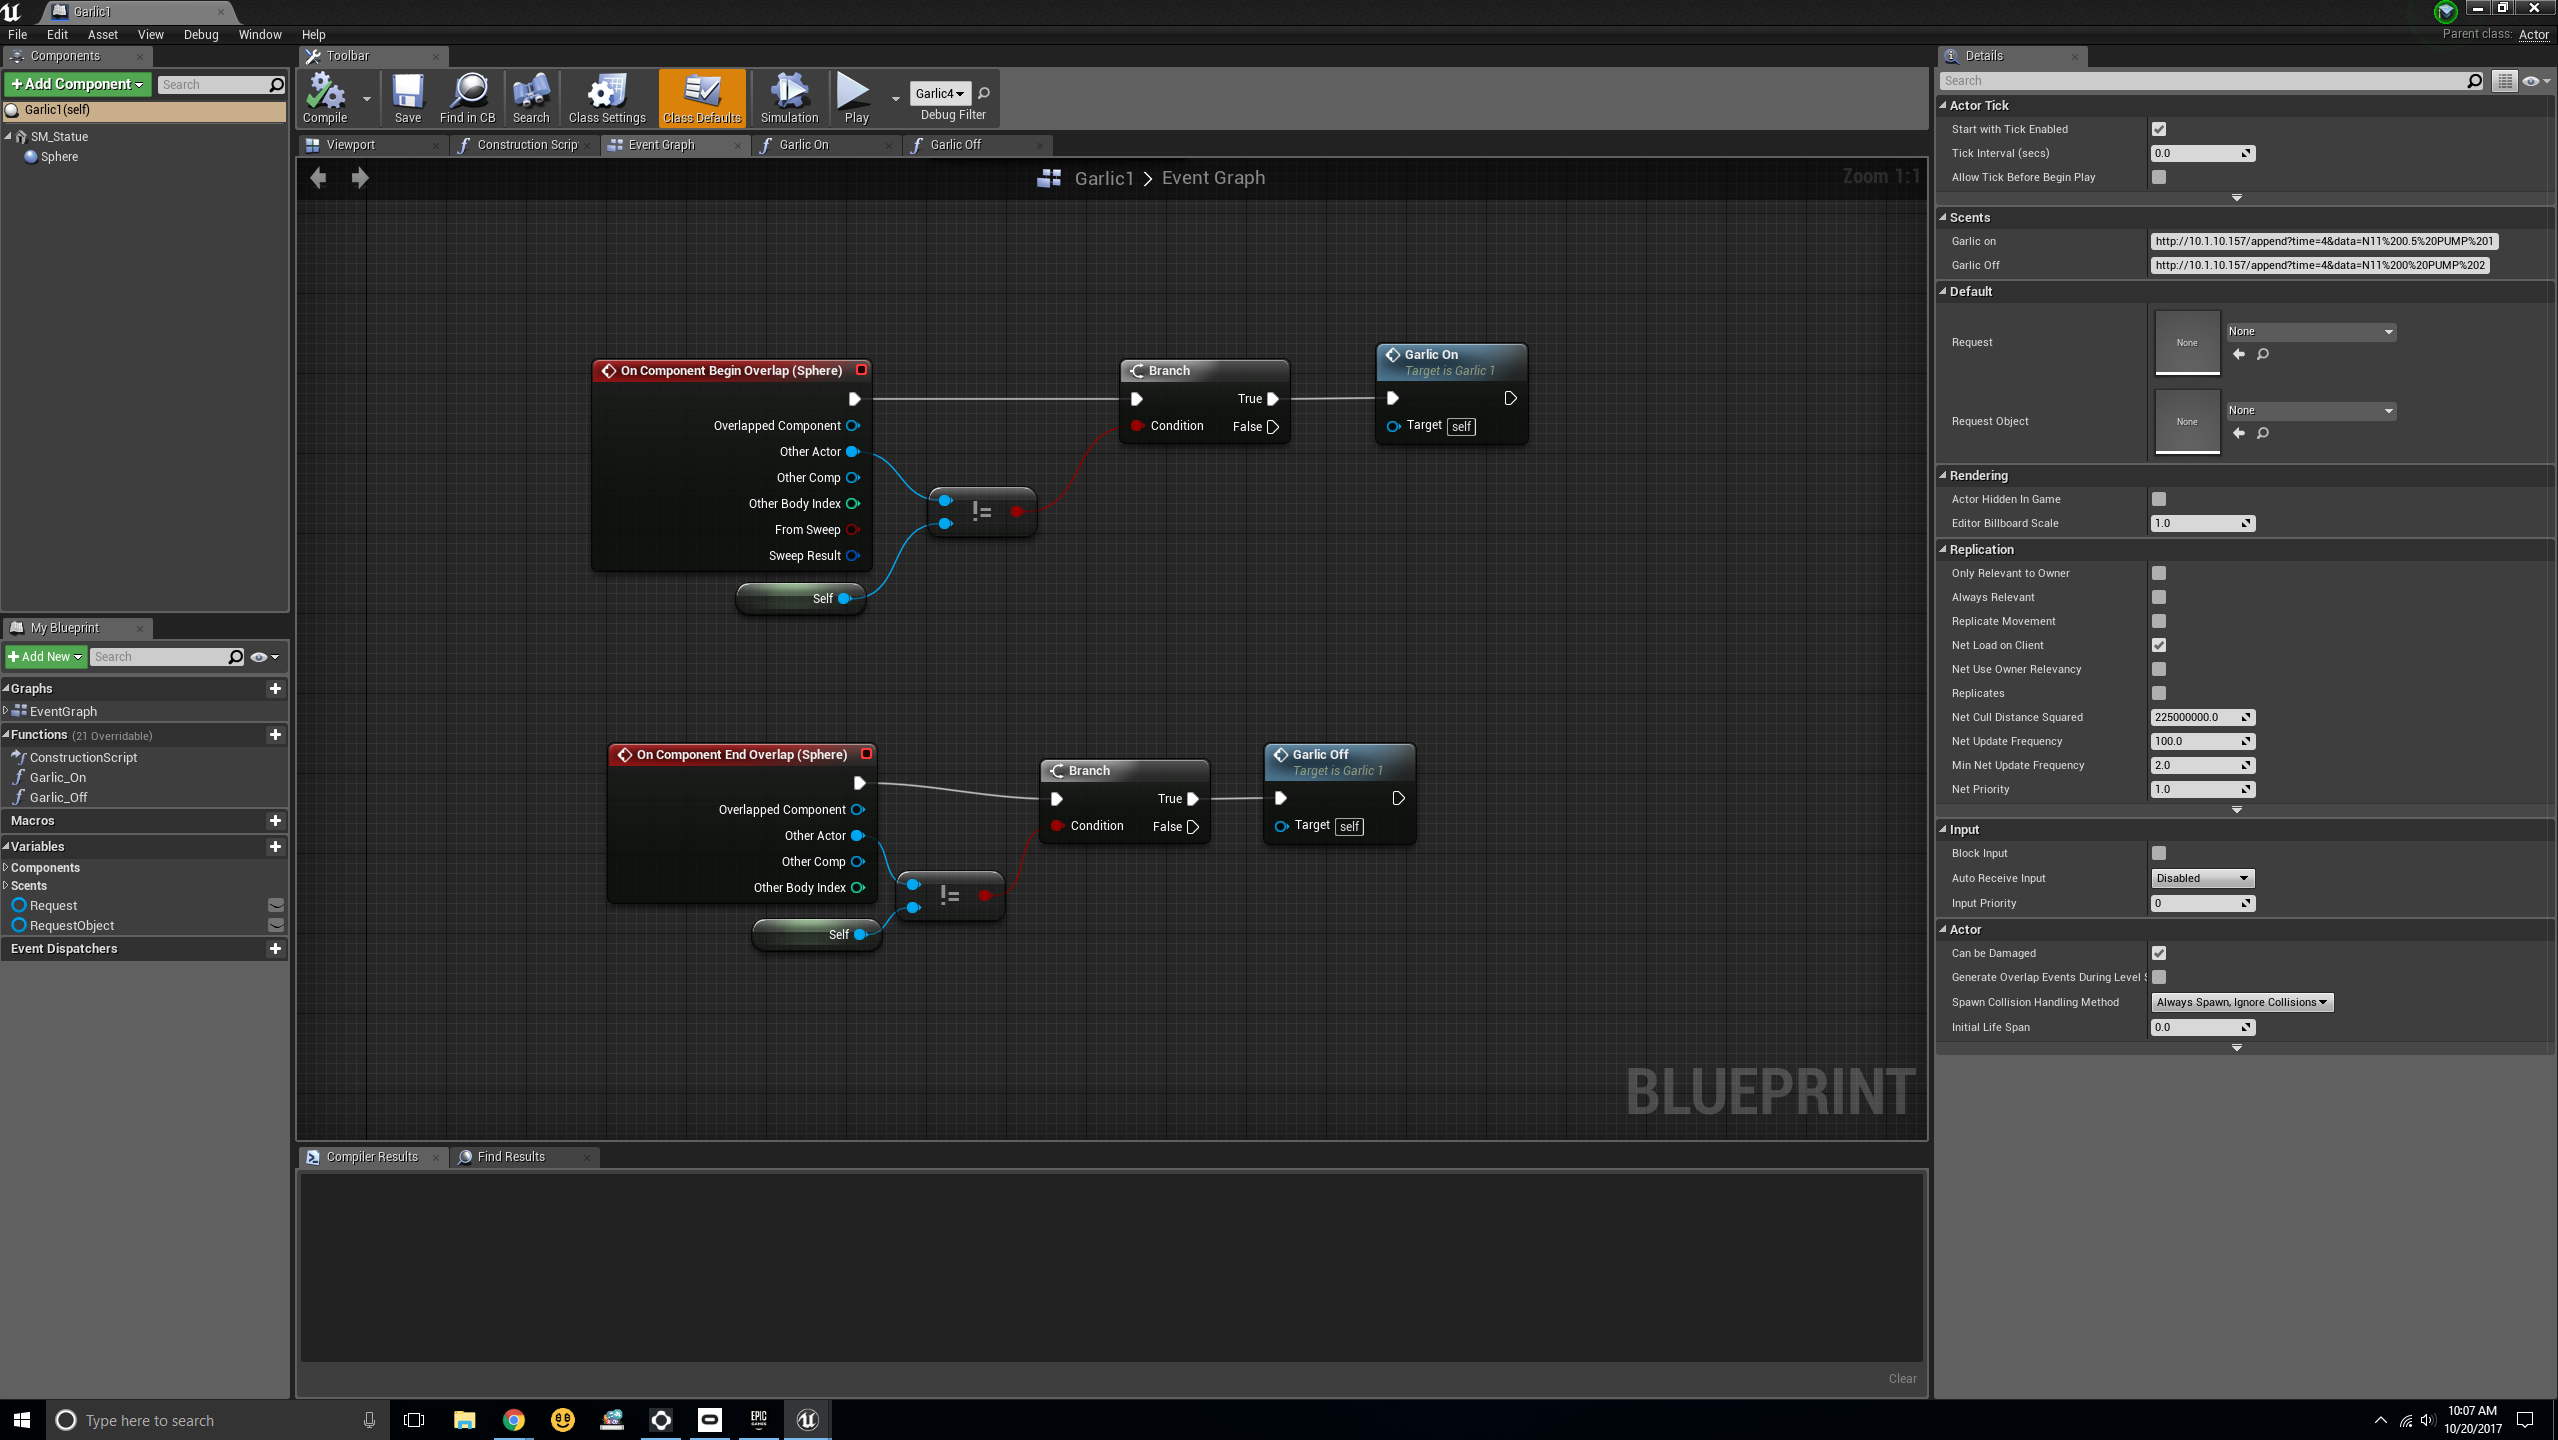The width and height of the screenshot is (2558, 1440).
Task: Click Find in CB icon
Action: coord(467,98)
